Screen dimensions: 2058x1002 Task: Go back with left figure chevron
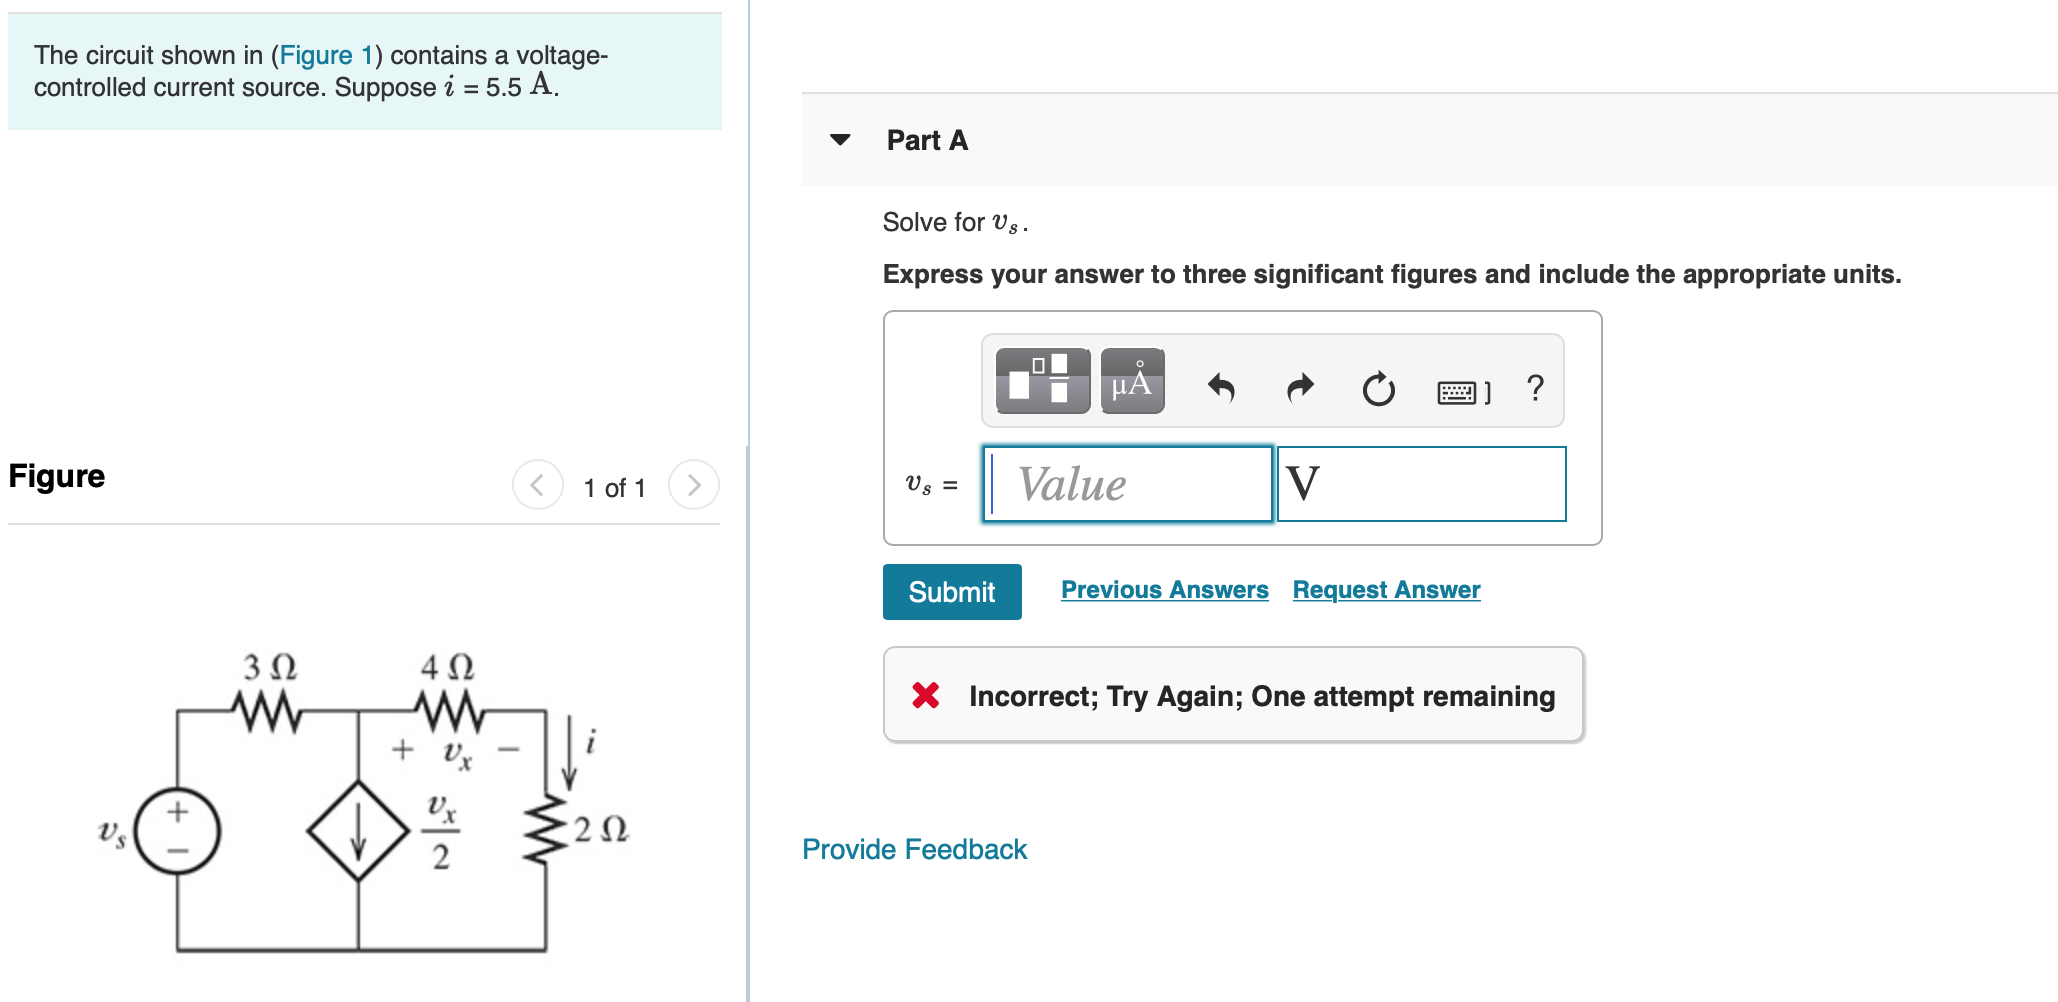[x=537, y=487]
